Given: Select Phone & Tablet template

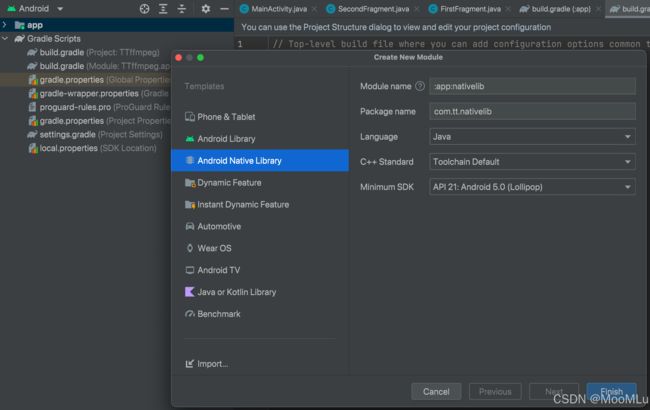Looking at the screenshot, I should click(260, 117).
